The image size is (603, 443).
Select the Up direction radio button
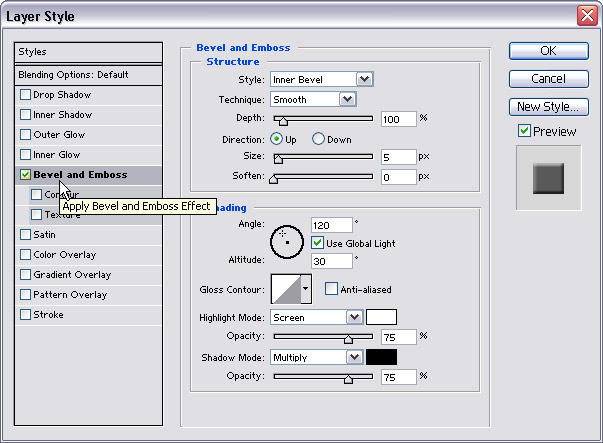coord(276,139)
